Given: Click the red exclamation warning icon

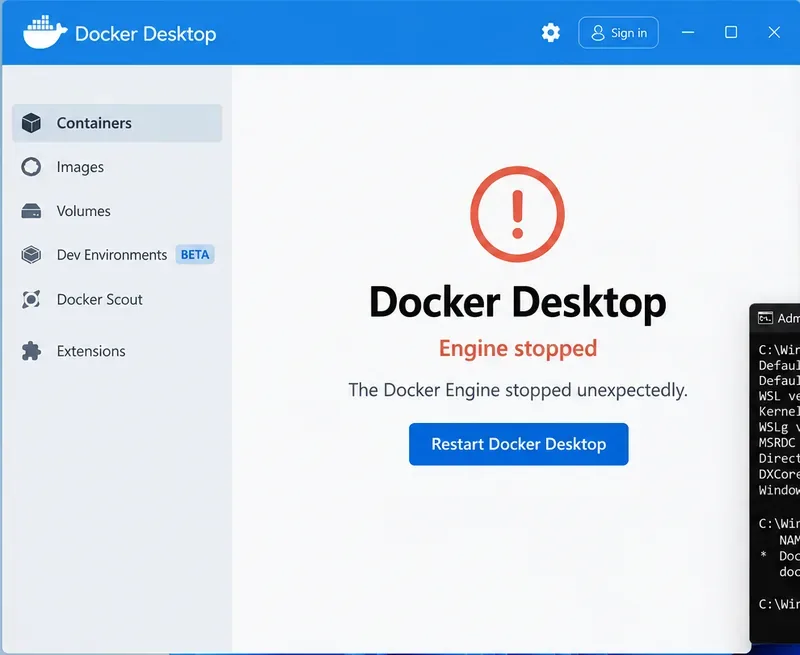Looking at the screenshot, I should 517,214.
